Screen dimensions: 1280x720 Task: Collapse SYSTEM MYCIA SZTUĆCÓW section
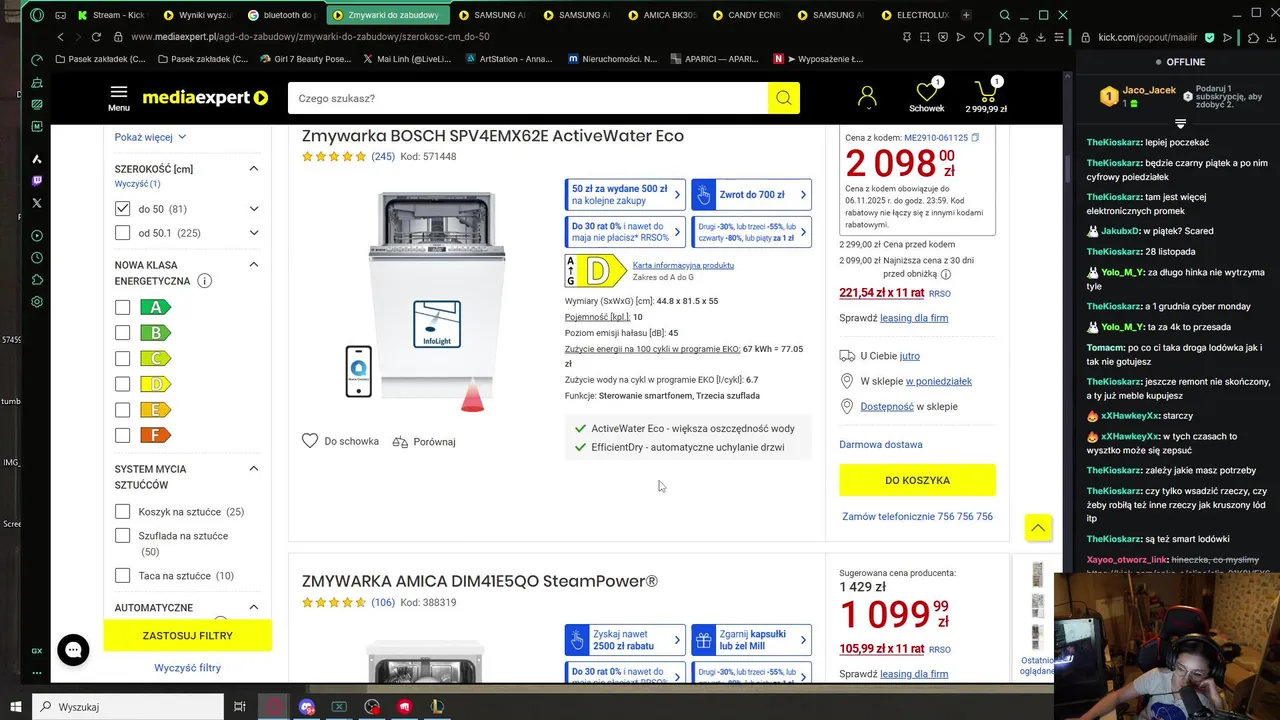point(254,468)
